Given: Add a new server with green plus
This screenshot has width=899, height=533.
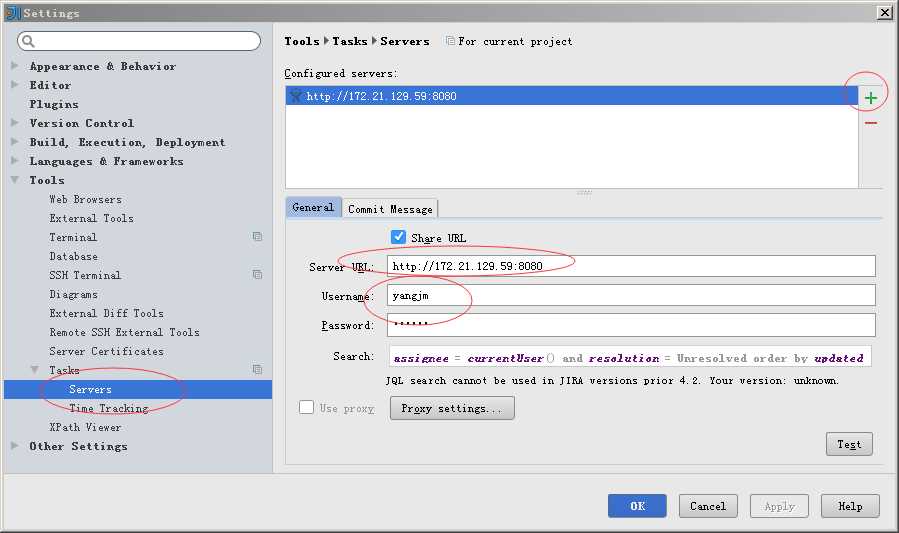Looking at the screenshot, I should 871,98.
